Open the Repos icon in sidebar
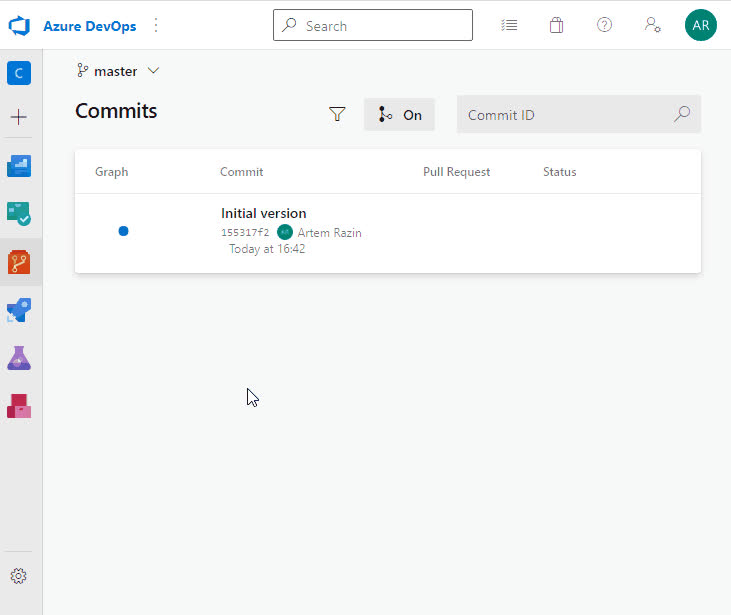The image size is (731, 615). 19,262
